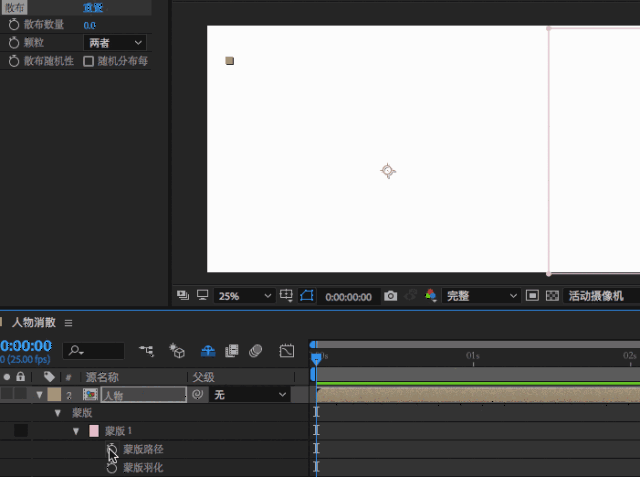Screen dimensions: 640x477
Task: Click the 重置 reset link
Action: (x=93, y=8)
